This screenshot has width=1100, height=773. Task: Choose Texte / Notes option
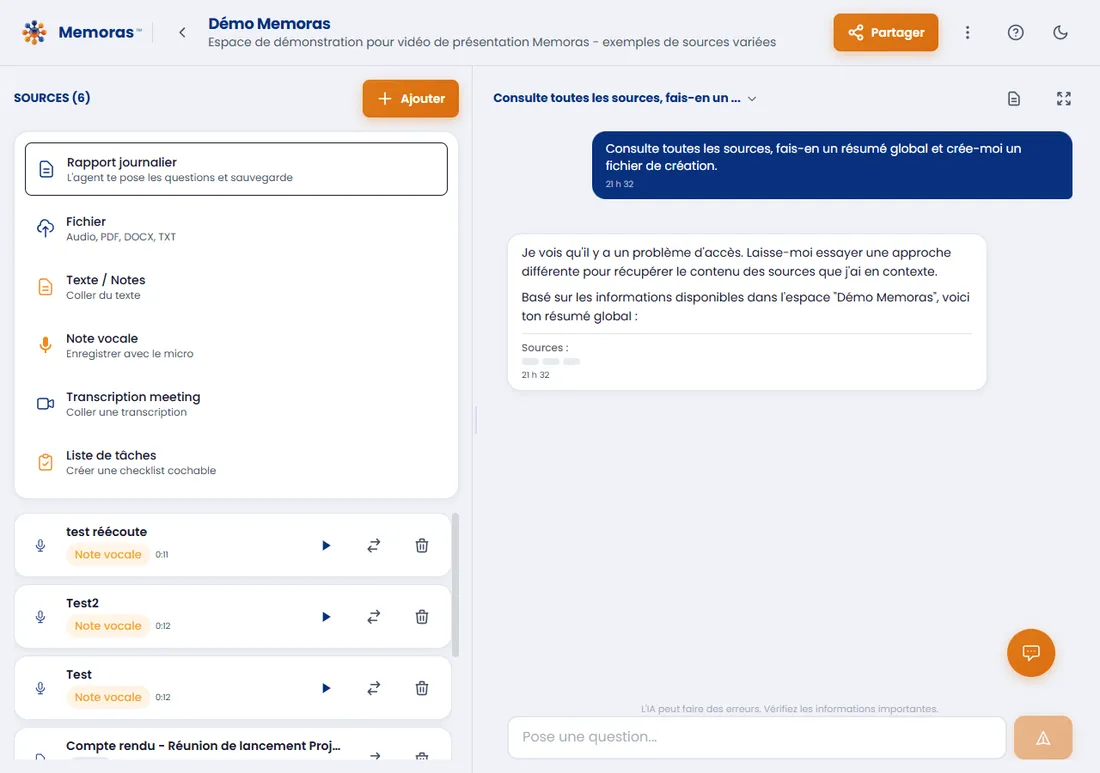click(236, 286)
